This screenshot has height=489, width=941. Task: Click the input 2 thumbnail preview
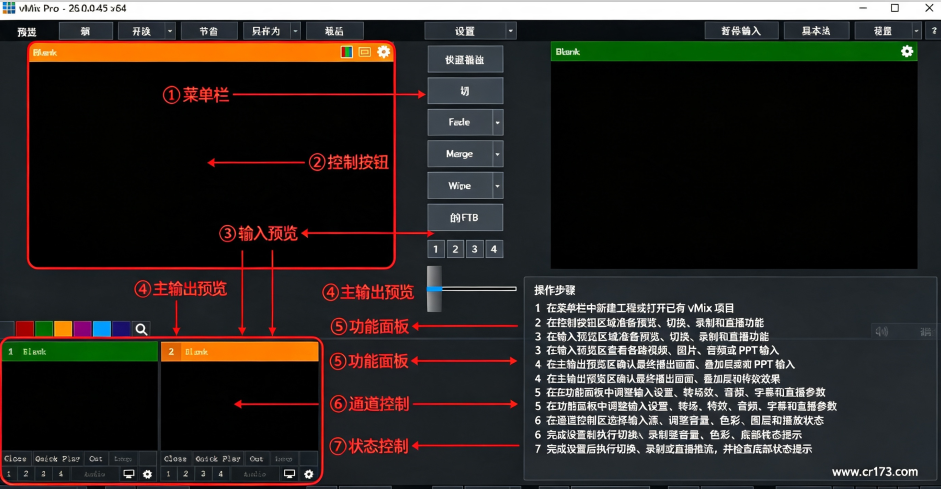tap(240, 406)
